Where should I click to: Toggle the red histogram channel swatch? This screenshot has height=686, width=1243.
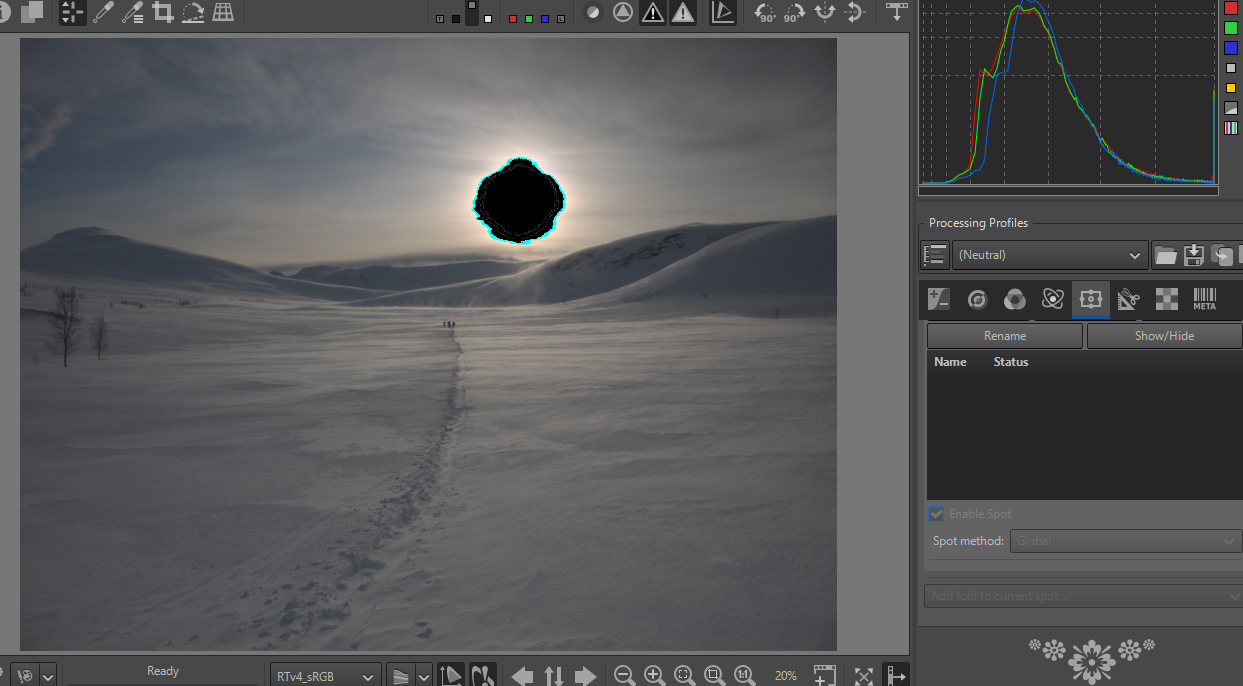(x=1231, y=8)
